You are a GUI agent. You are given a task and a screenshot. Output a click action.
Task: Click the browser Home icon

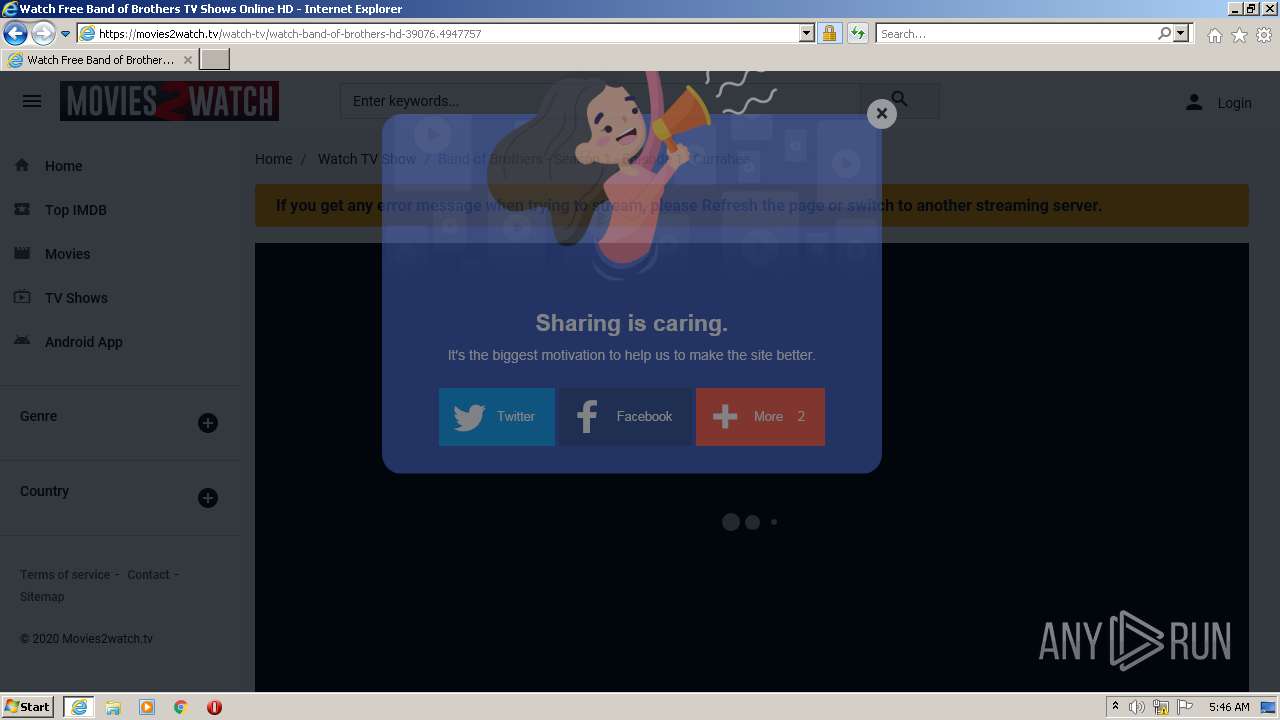click(x=1214, y=35)
